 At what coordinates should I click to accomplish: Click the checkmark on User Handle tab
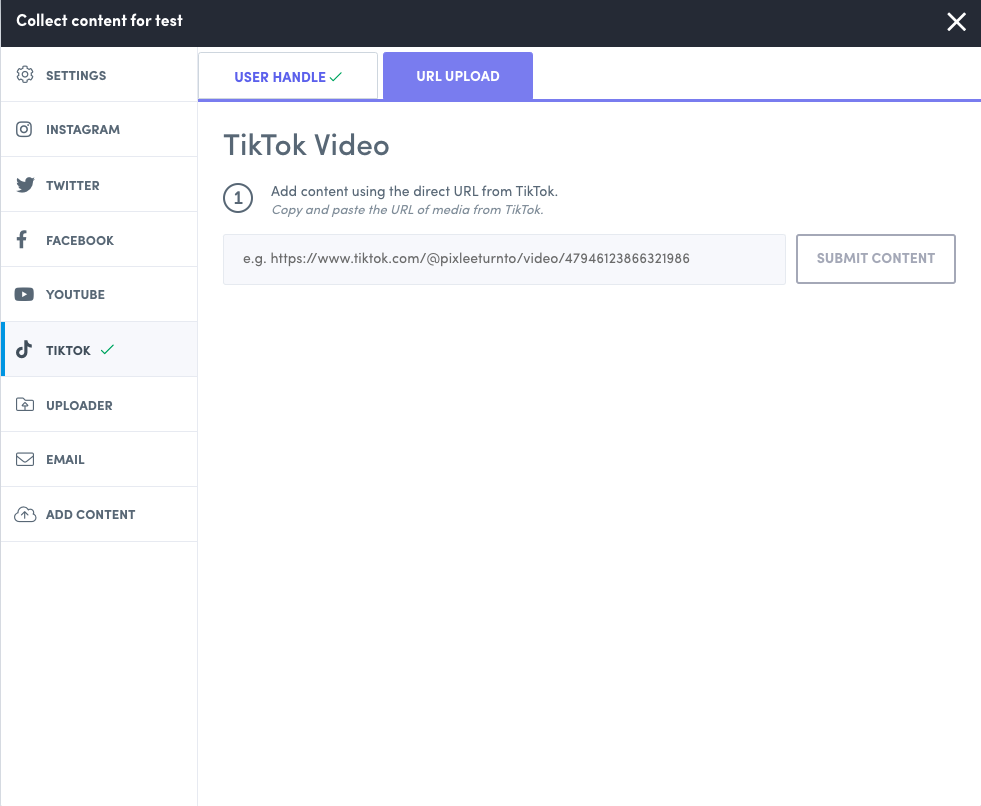click(x=336, y=77)
